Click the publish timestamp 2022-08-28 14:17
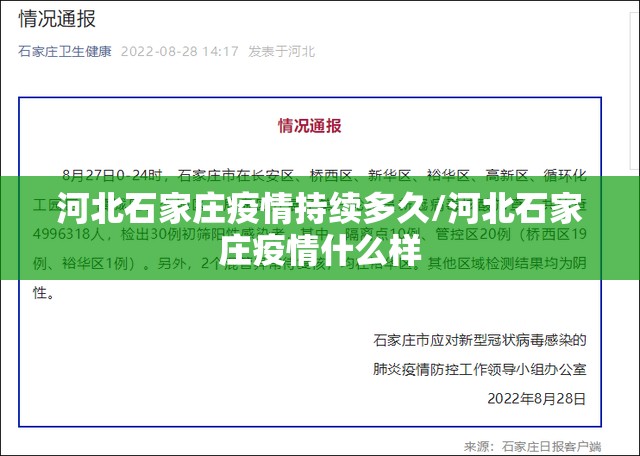The height and width of the screenshot is (456, 640). click(x=180, y=51)
